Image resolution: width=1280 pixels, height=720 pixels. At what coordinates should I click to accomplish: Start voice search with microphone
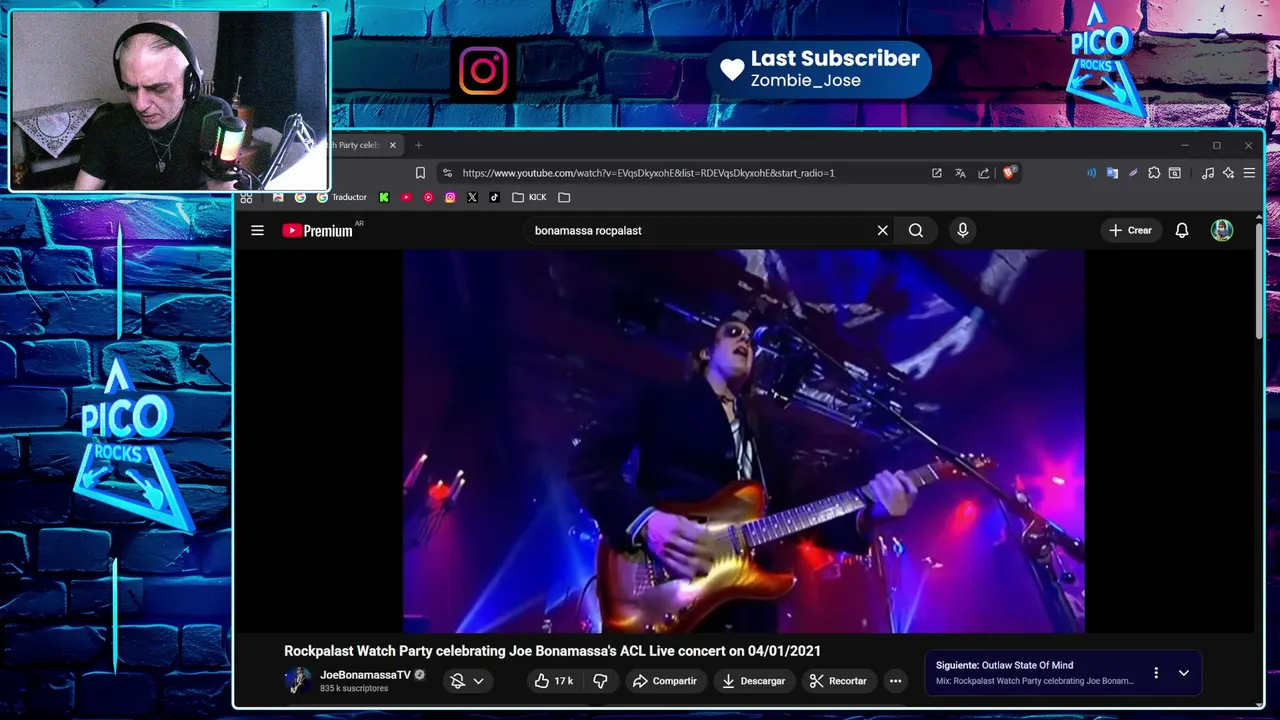point(962,230)
